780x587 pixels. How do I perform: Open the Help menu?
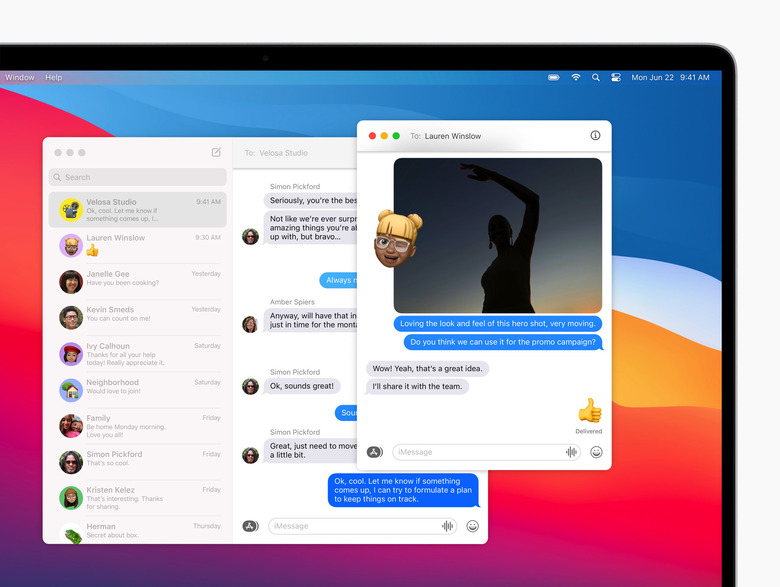coord(54,77)
